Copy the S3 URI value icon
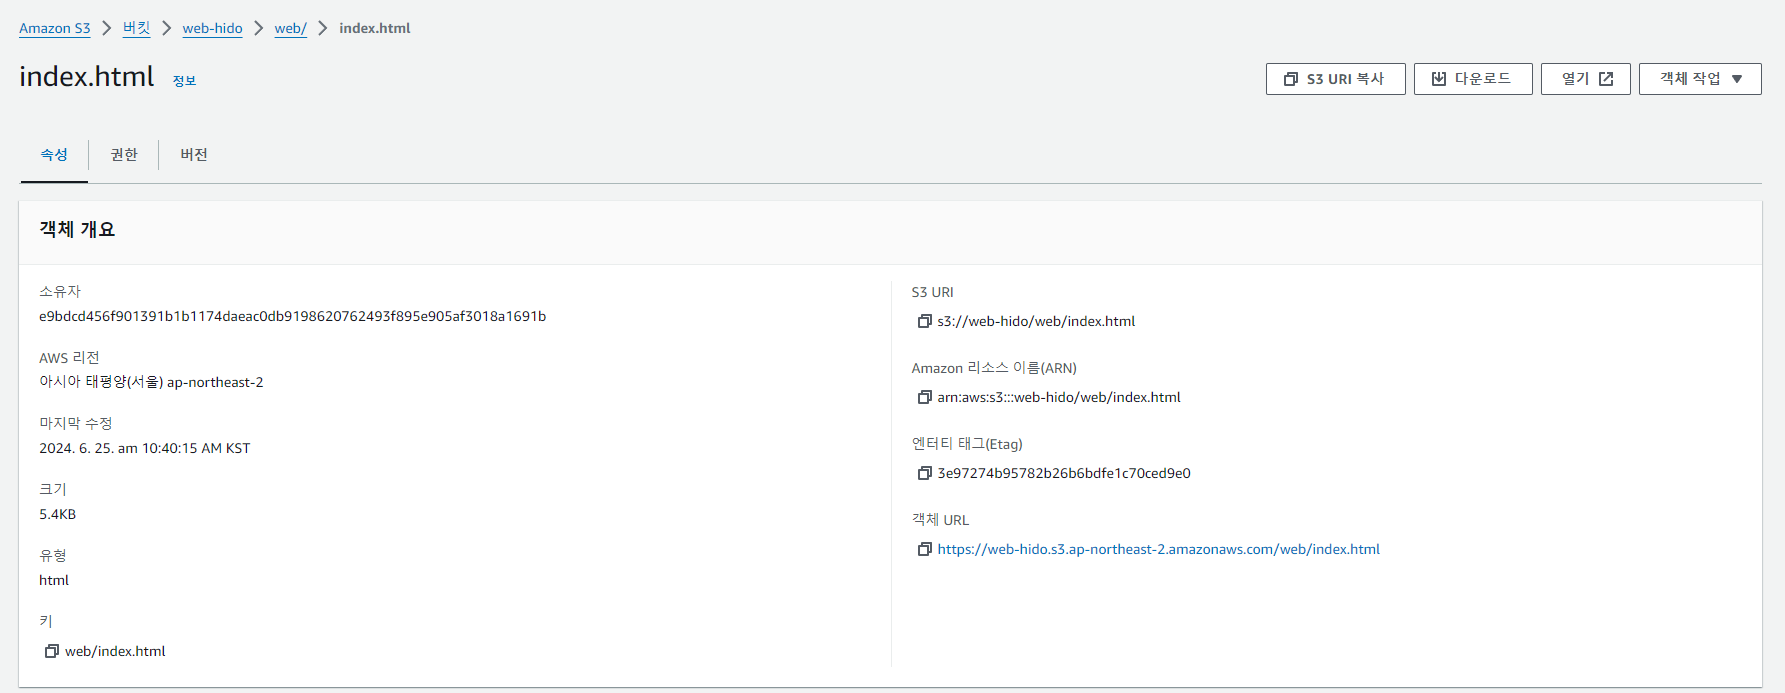This screenshot has height=693, width=1785. (x=925, y=321)
